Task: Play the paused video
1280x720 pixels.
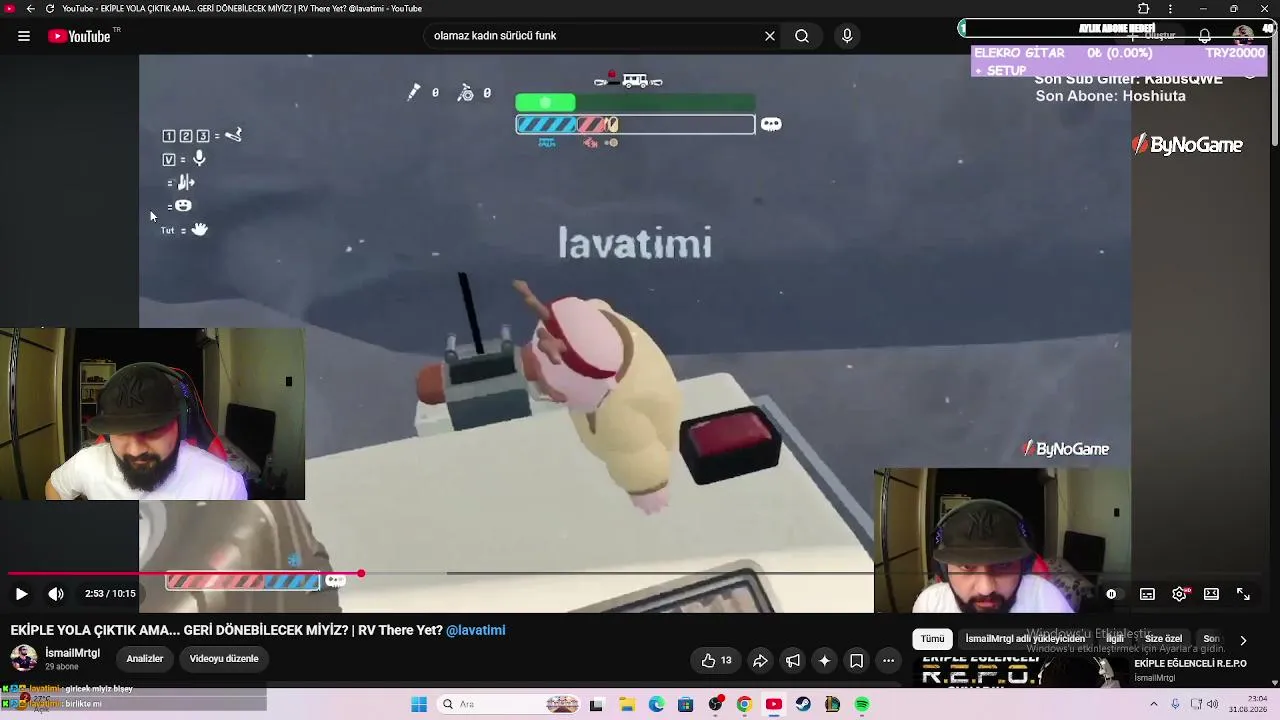Action: pos(21,594)
